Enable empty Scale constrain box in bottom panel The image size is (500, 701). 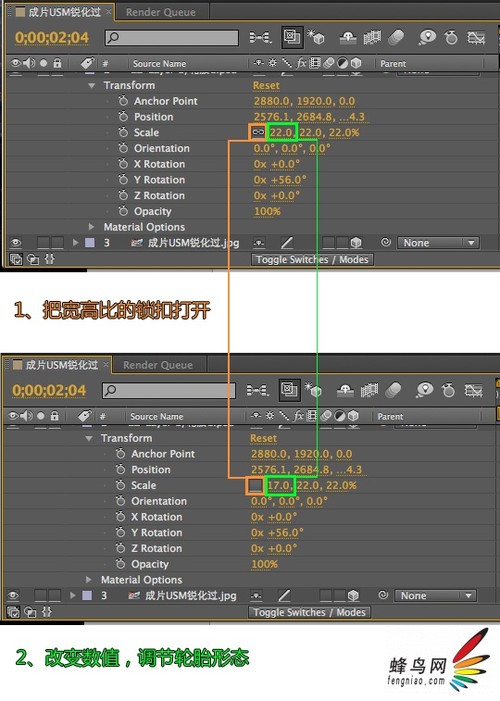pyautogui.click(x=255, y=485)
